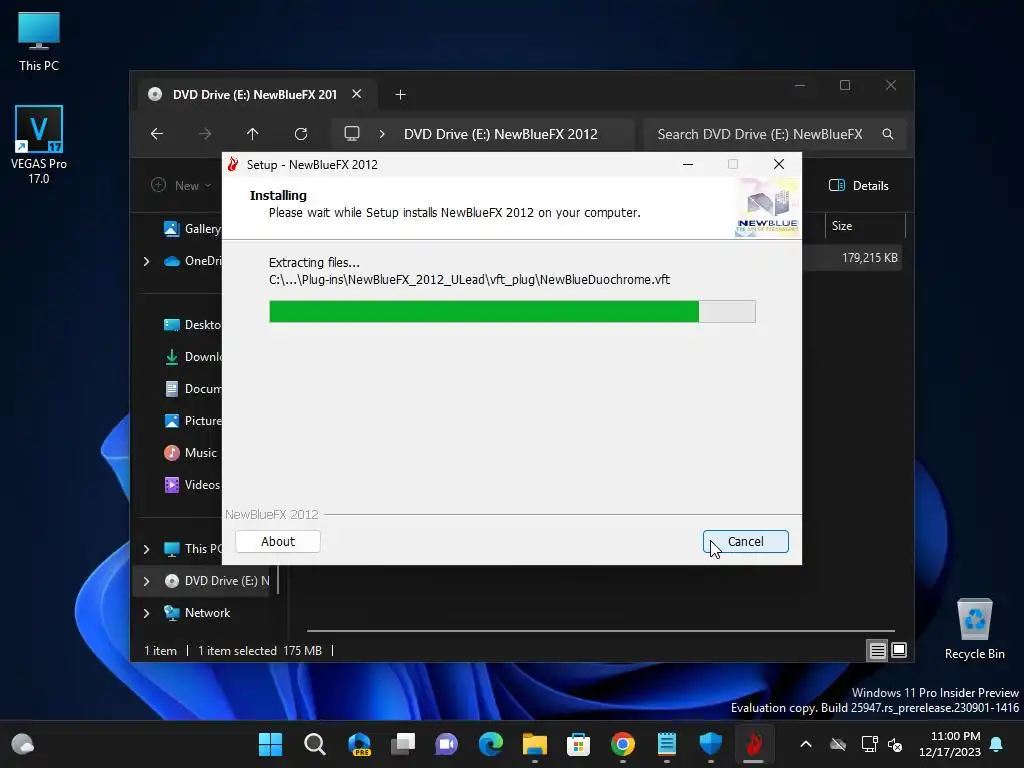Toggle the Details pane in Explorer
The image size is (1024, 768).
coord(859,185)
